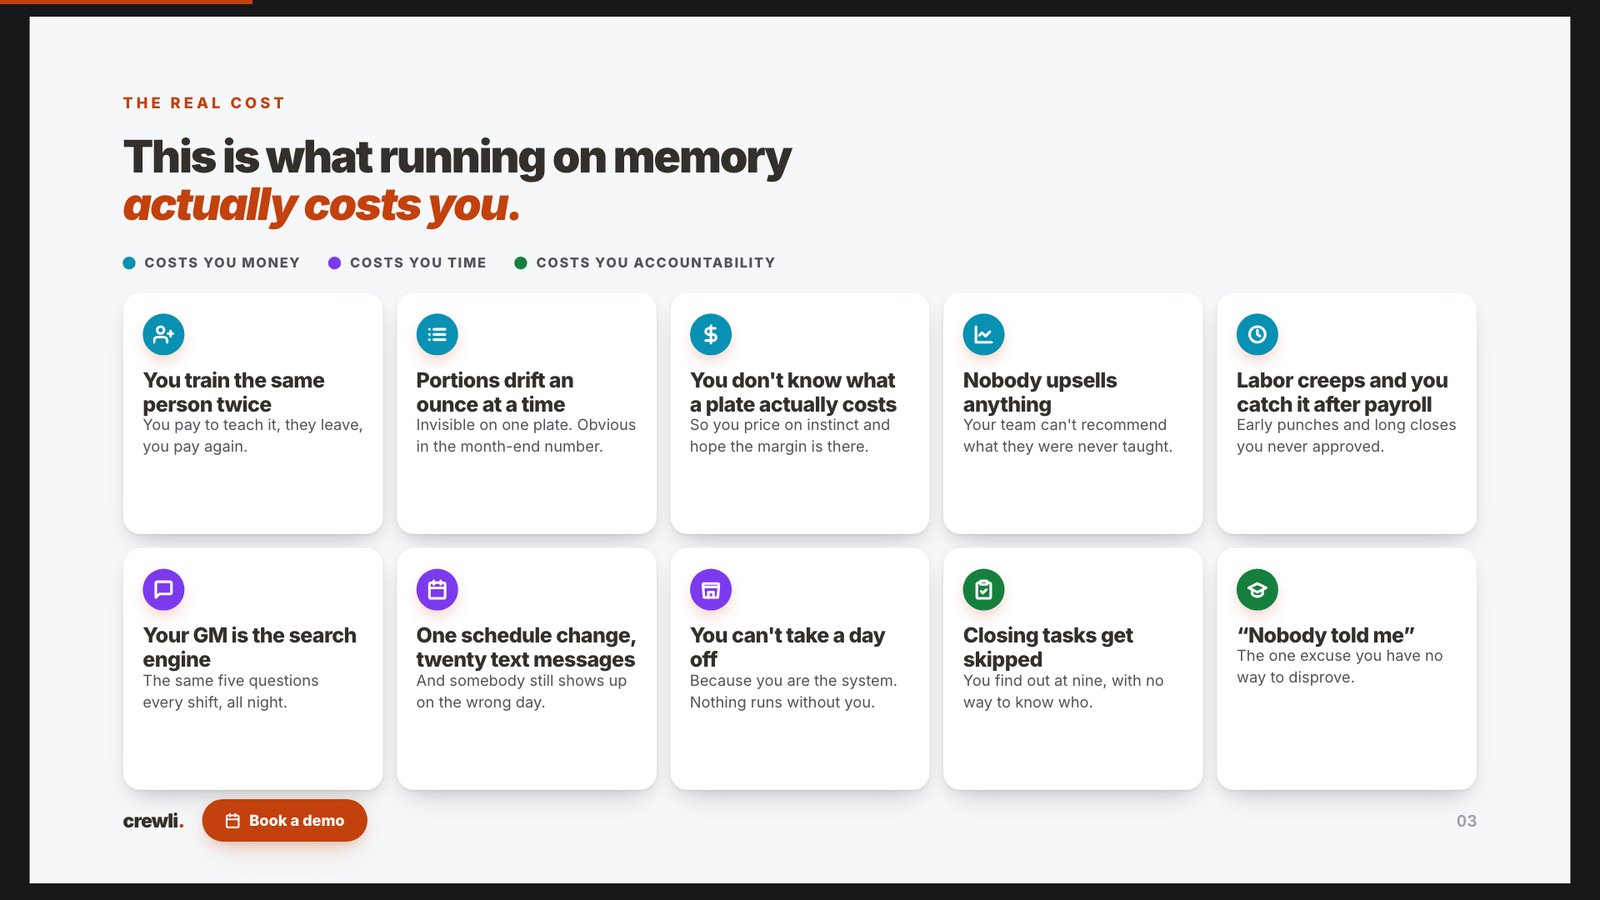Select the green Costs You Accountability legend dot
The image size is (1600, 900).
pyautogui.click(x=521, y=263)
